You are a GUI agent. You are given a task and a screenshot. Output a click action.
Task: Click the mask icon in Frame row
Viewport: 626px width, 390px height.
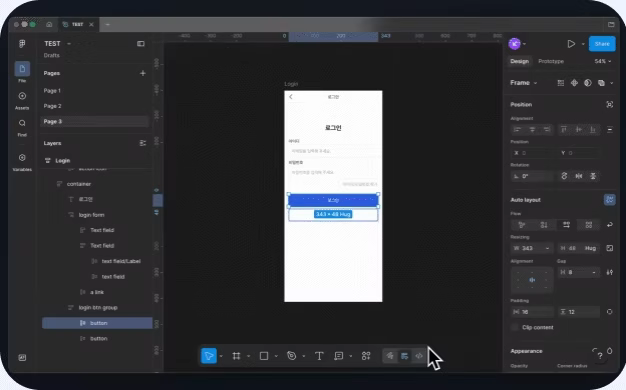(588, 83)
